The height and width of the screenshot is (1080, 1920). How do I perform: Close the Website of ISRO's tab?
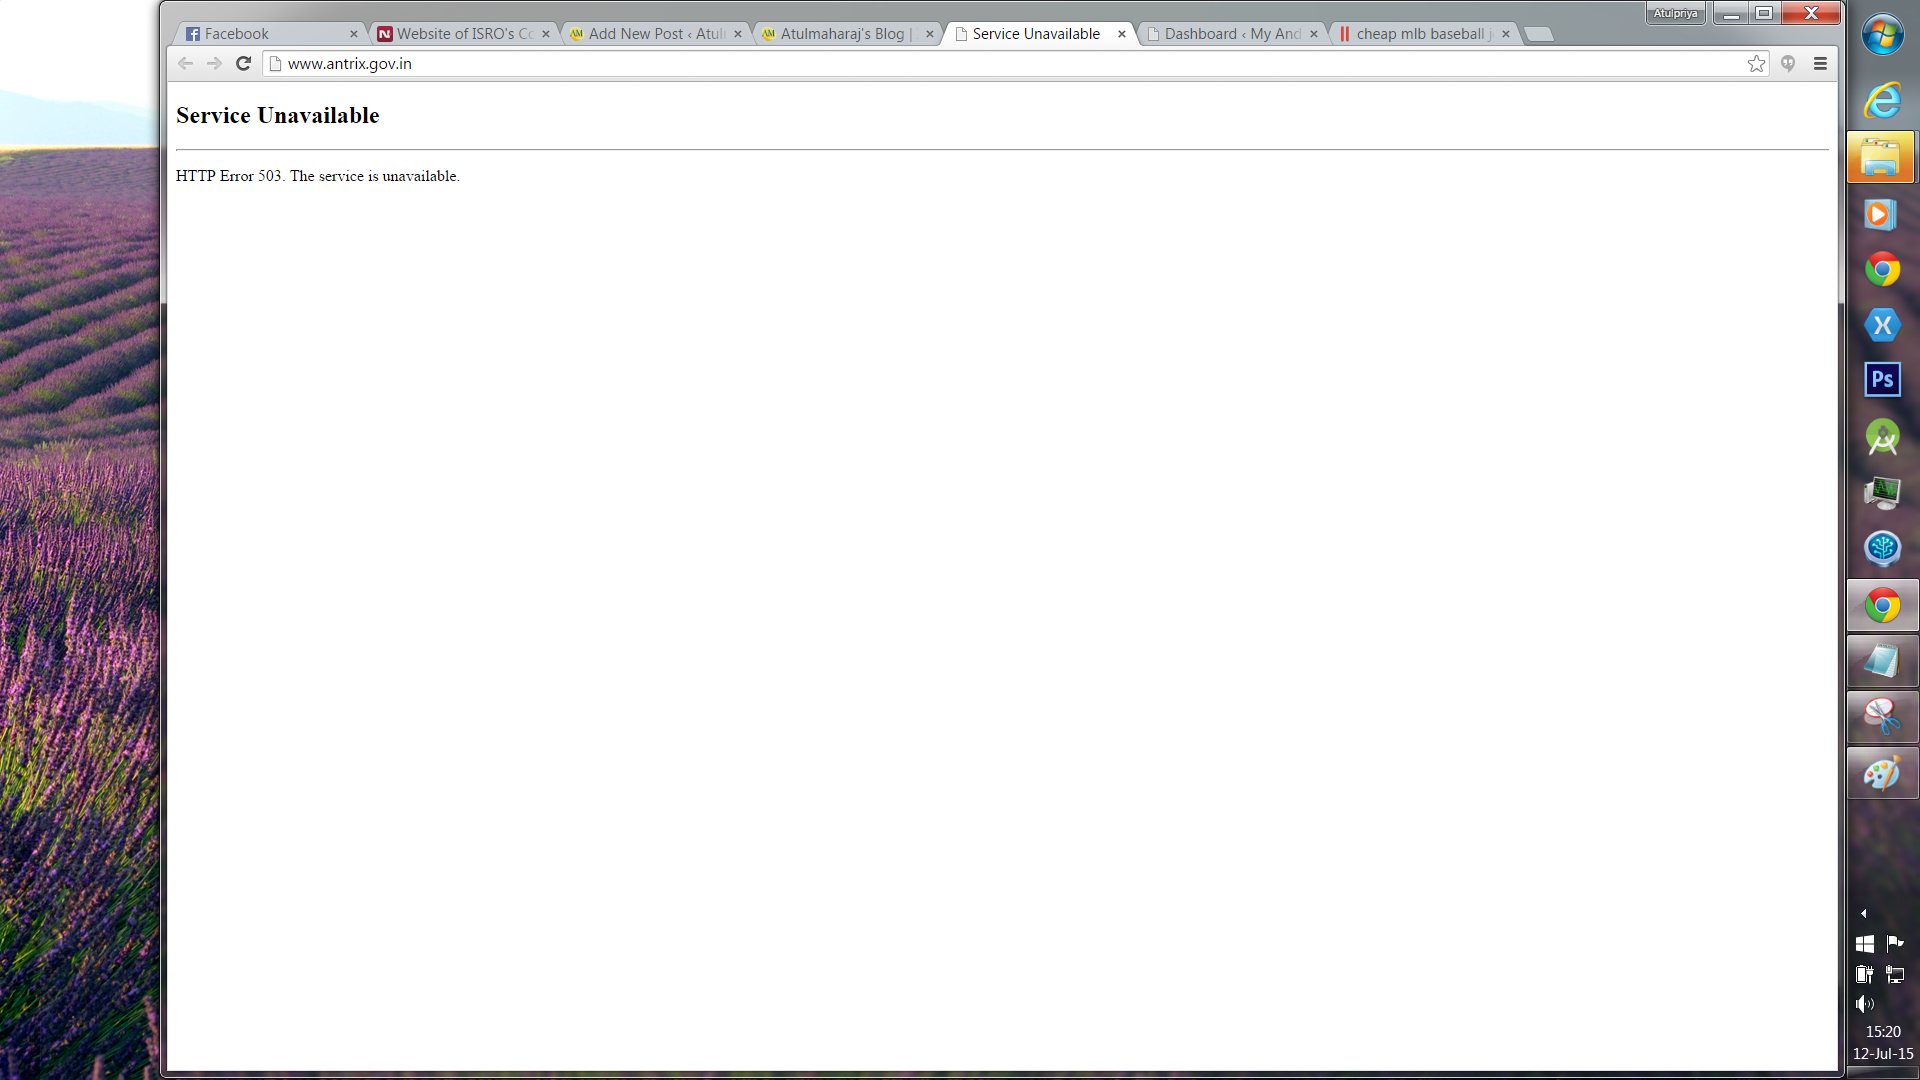pos(545,34)
